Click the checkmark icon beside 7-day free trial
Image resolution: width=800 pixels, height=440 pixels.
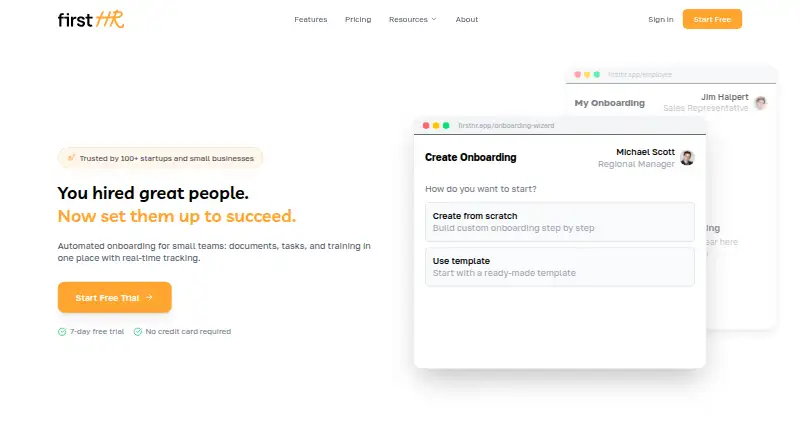point(62,332)
